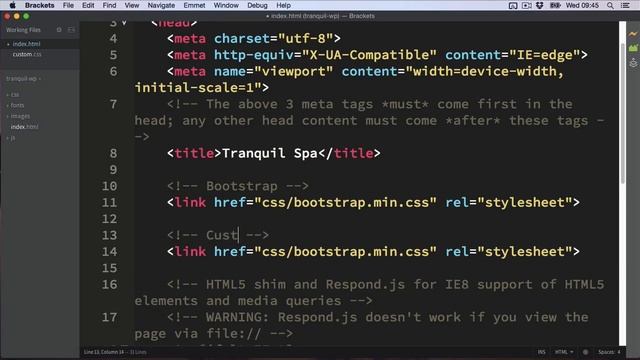The image size is (640, 360).
Task: Click the AirPlay display menu bar icon
Action: (x=513, y=5)
